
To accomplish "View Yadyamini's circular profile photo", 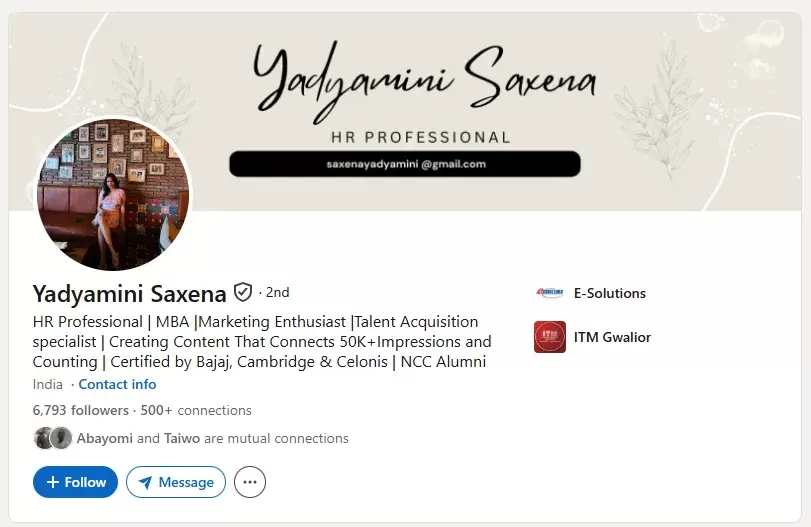I will [112, 194].
